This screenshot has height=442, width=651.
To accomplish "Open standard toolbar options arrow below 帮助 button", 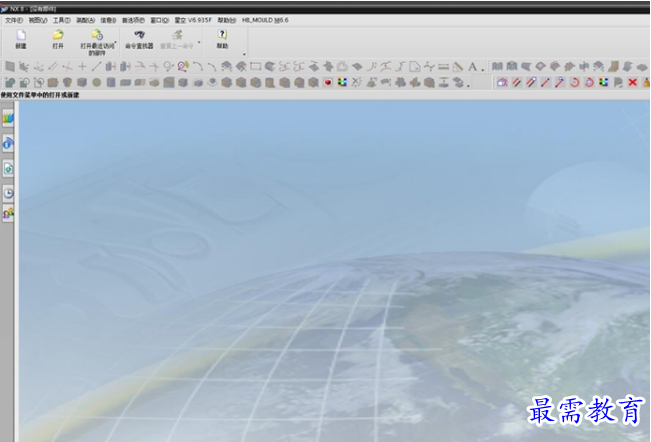I will 244,54.
